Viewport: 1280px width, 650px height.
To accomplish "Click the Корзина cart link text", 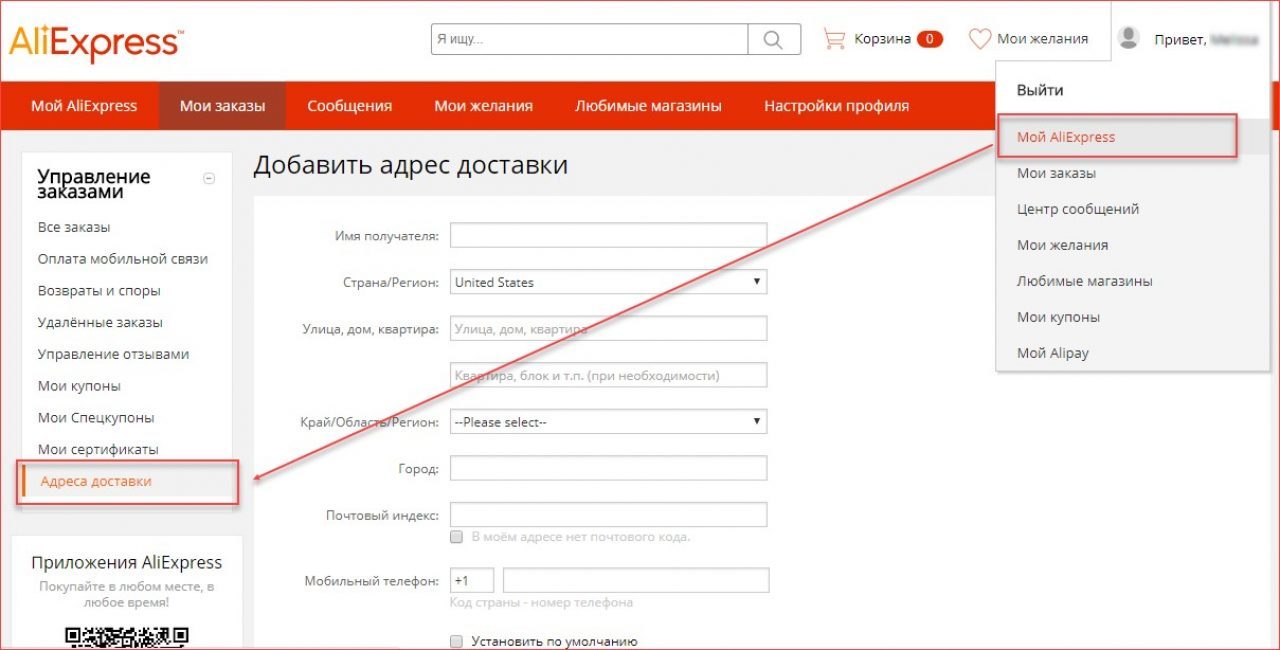I will [x=882, y=39].
